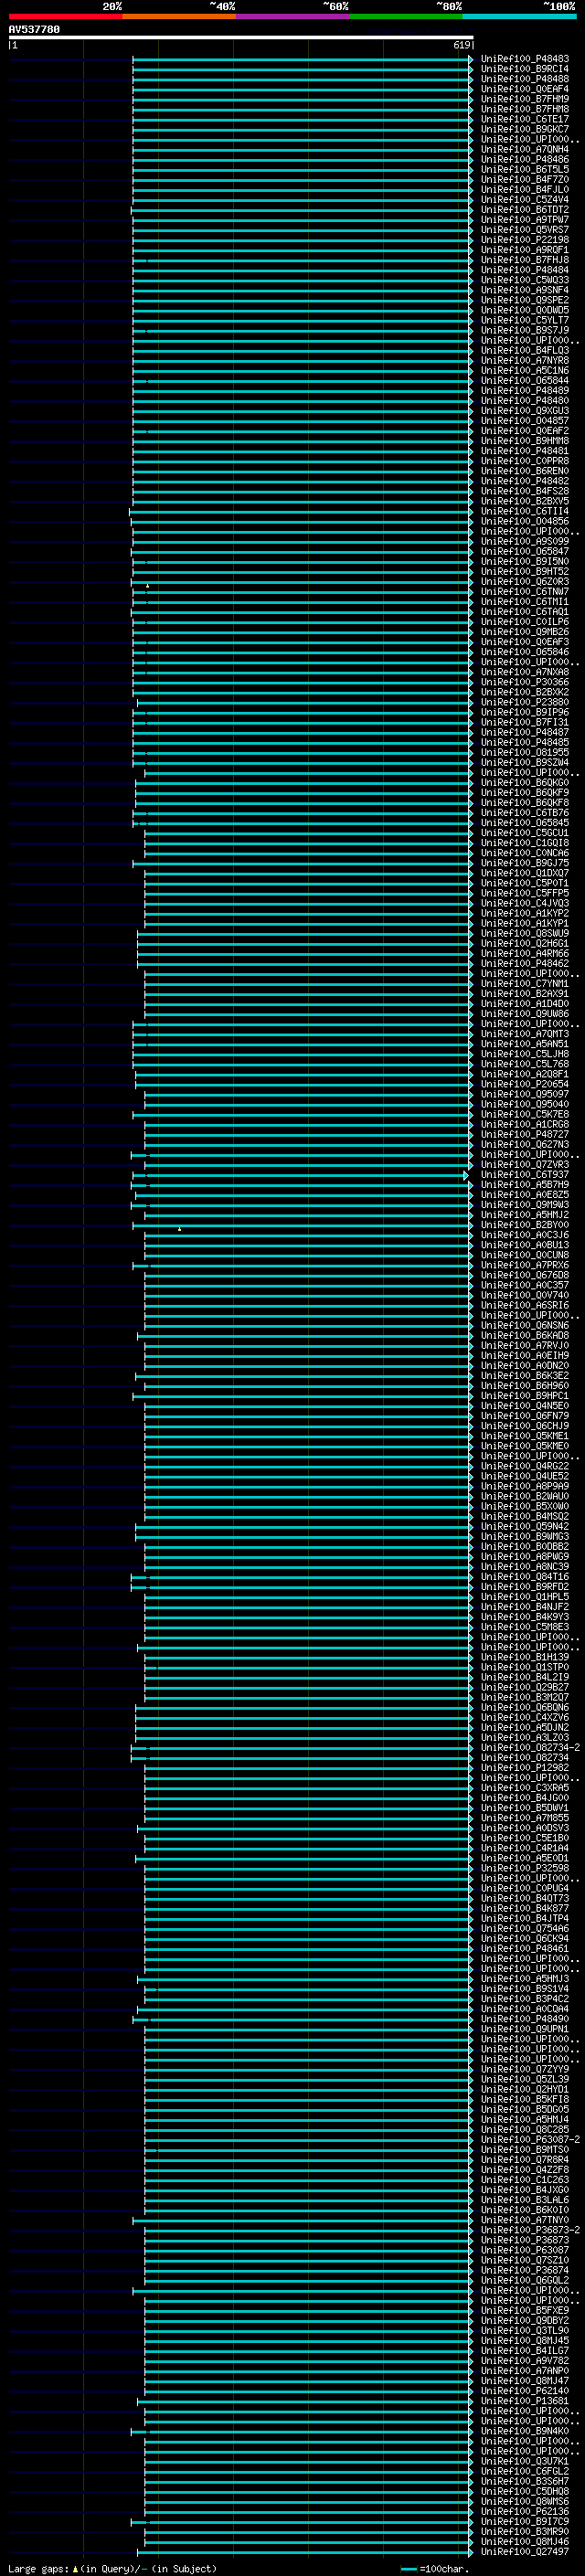Select the UniRef100_O81955 label
Screen dimensions: 585x2576
pos(525,753)
